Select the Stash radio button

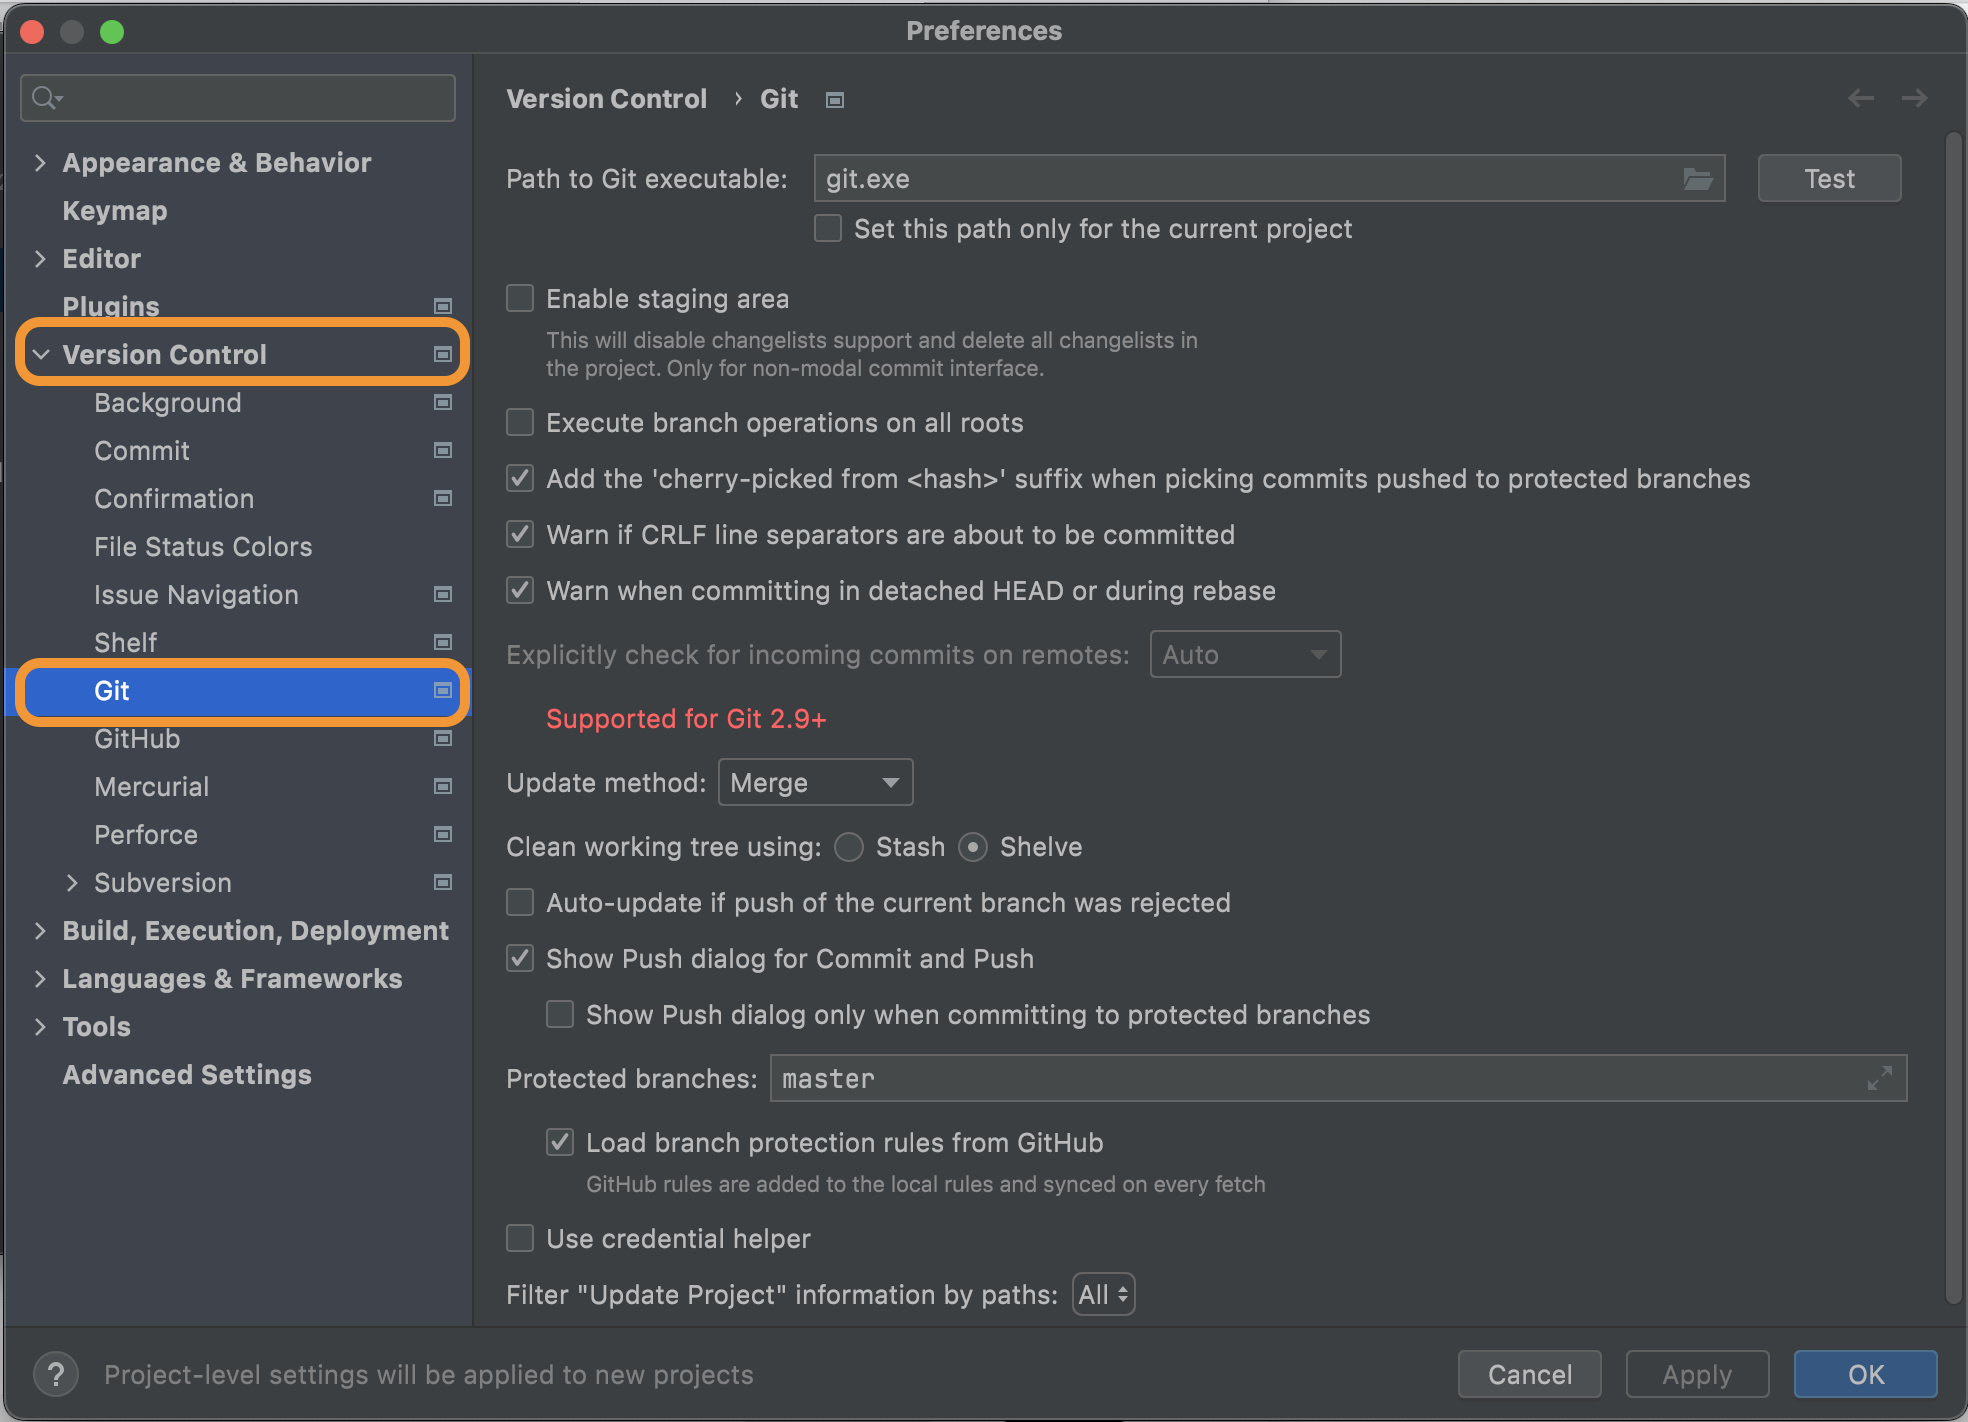(849, 847)
